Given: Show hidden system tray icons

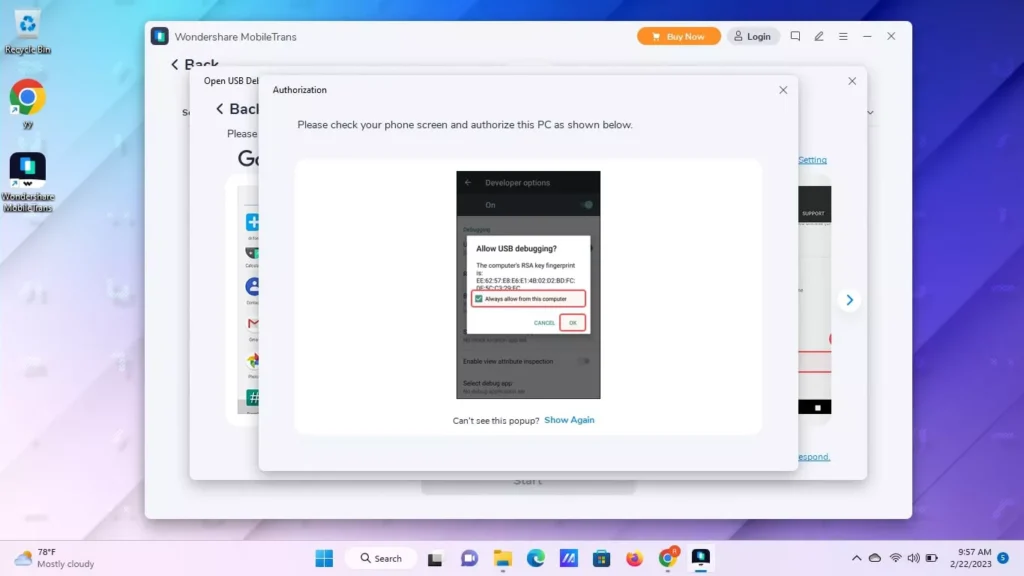Looking at the screenshot, I should tap(856, 558).
